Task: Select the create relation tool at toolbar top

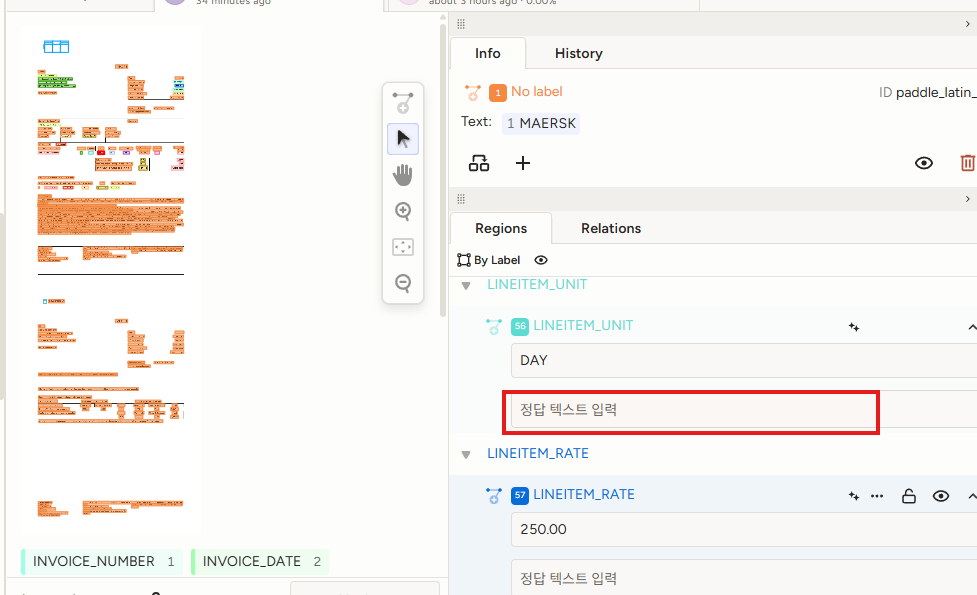Action: pos(403,102)
